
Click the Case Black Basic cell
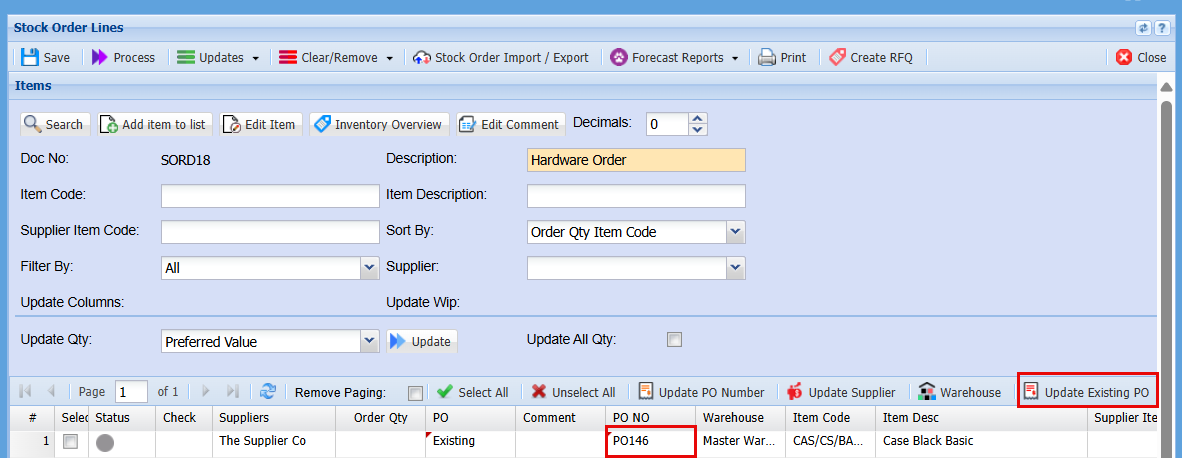(x=981, y=441)
